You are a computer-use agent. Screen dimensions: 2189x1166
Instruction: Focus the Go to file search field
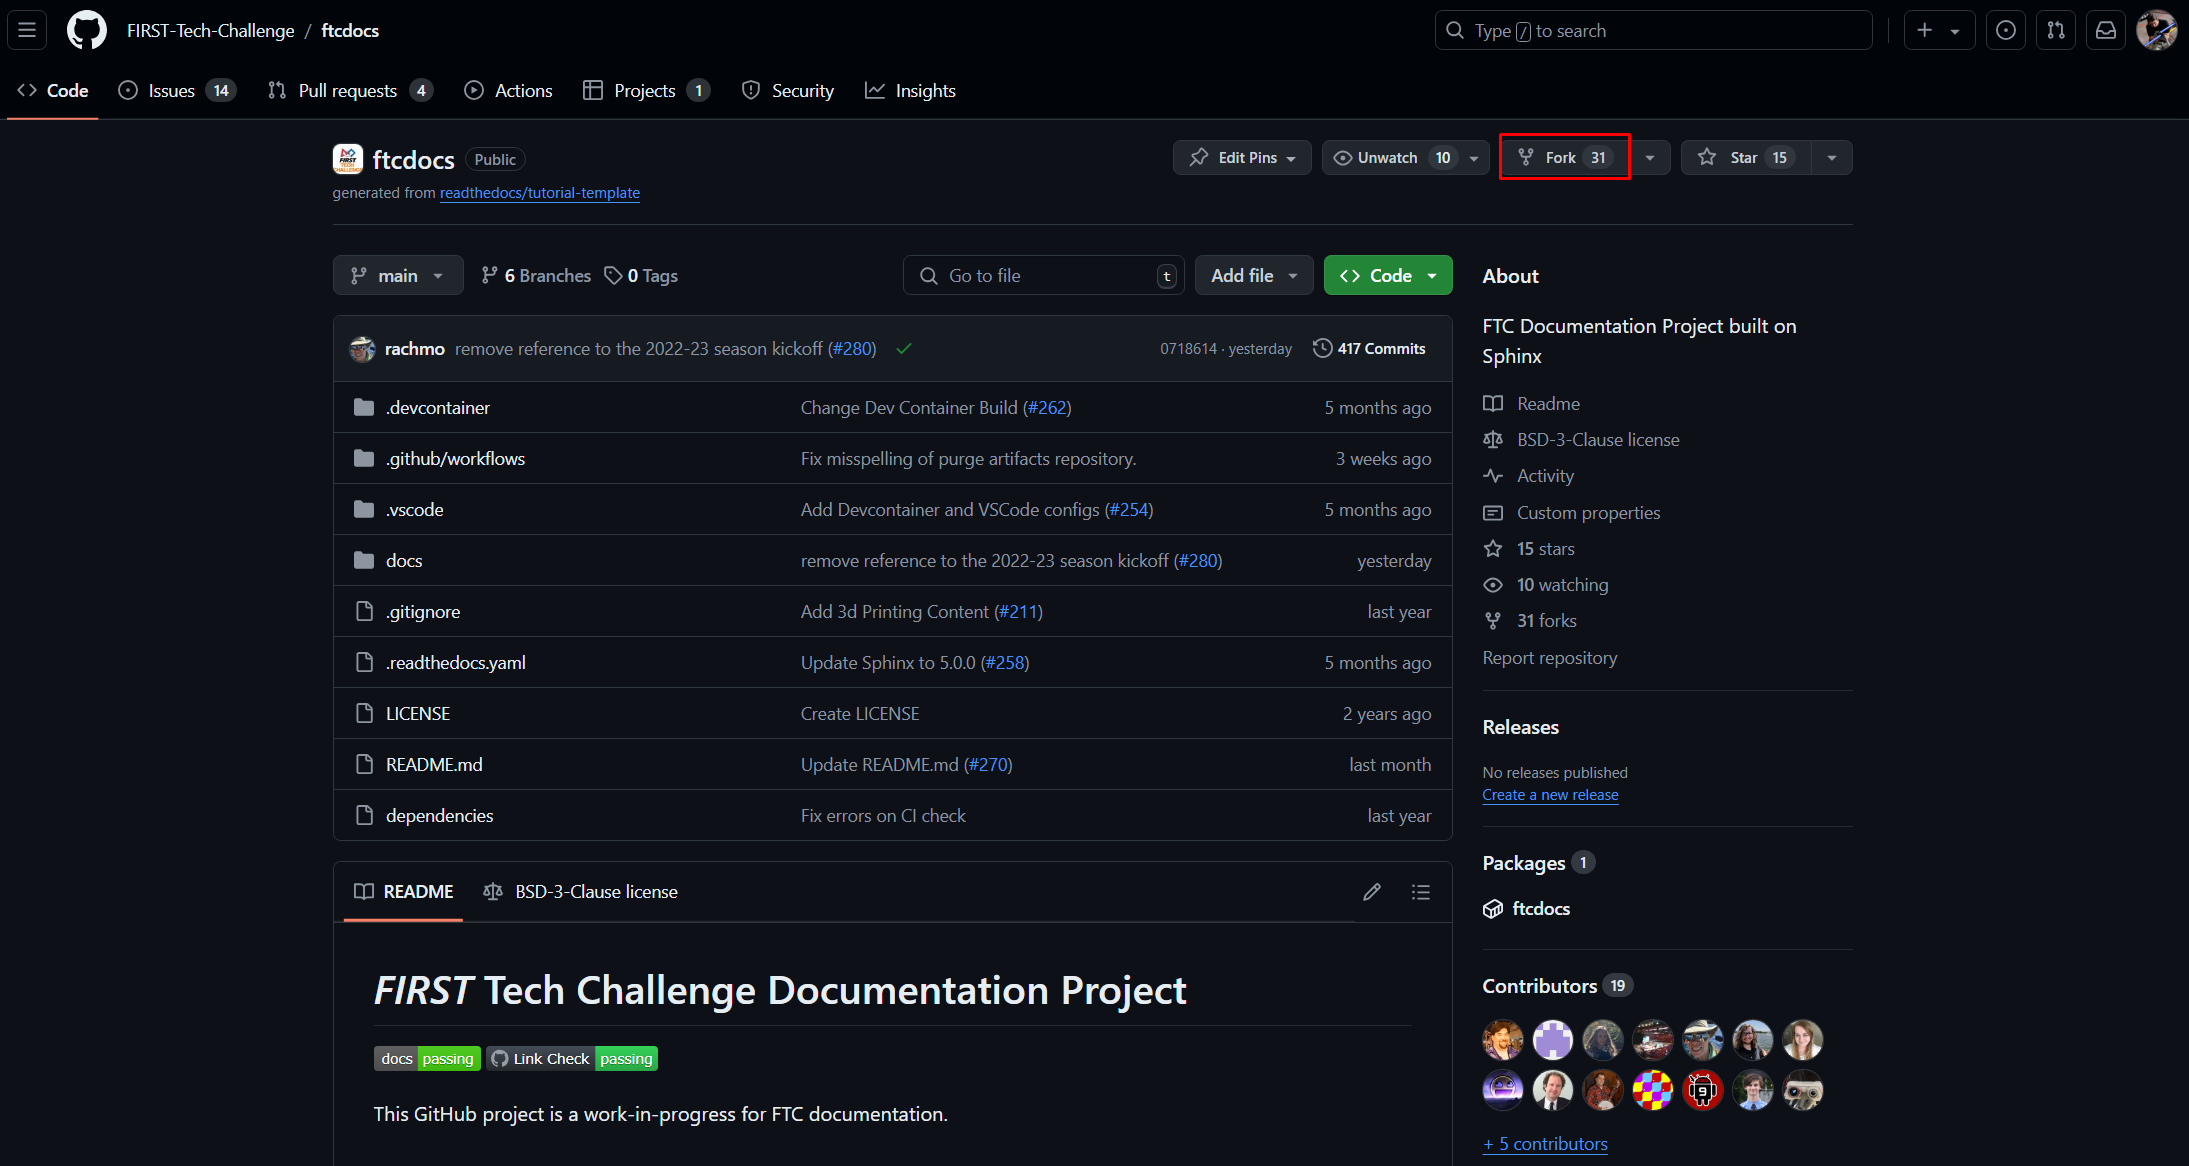[x=1043, y=276]
